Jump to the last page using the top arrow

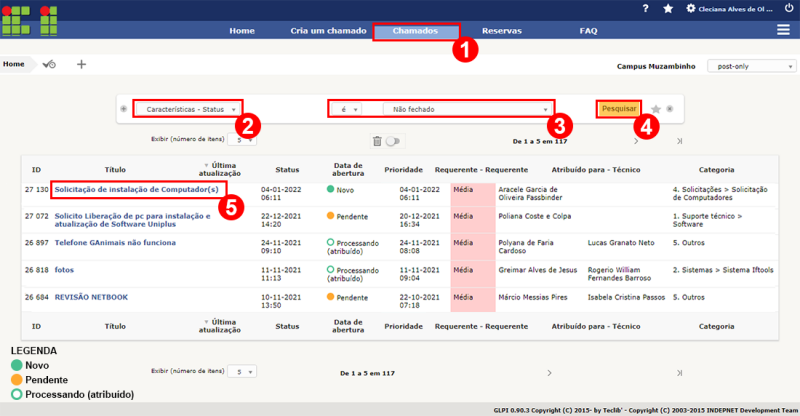680,141
